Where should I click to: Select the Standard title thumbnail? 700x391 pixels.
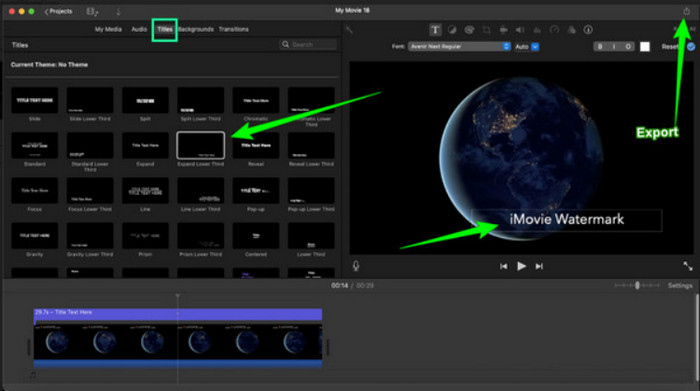(35, 146)
